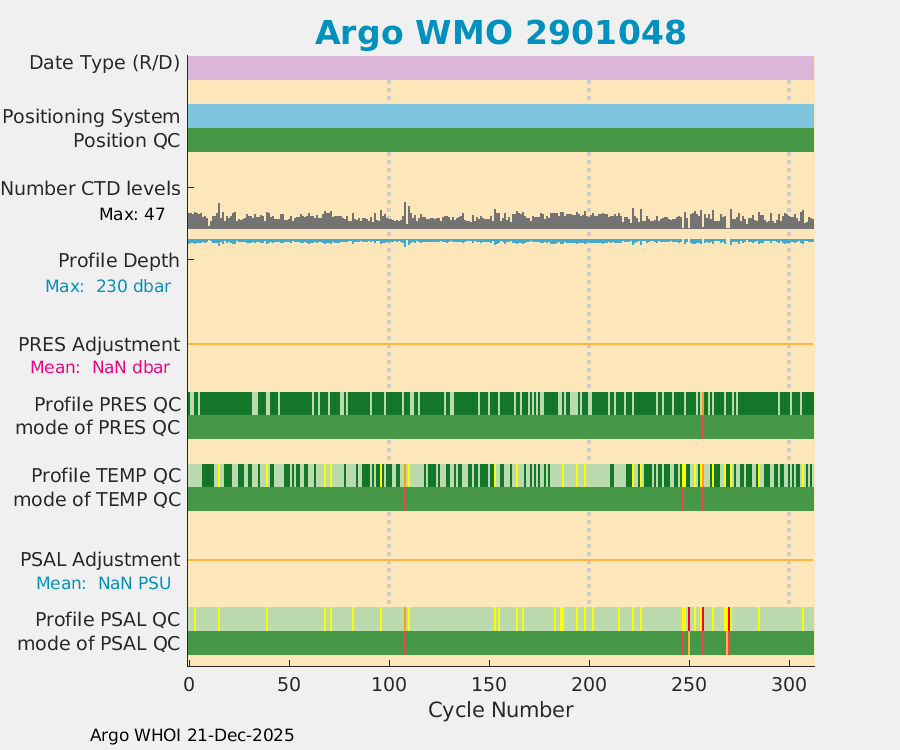This screenshot has width=900, height=750.
Task: Click the Profile Depth label
Action: [x=118, y=260]
